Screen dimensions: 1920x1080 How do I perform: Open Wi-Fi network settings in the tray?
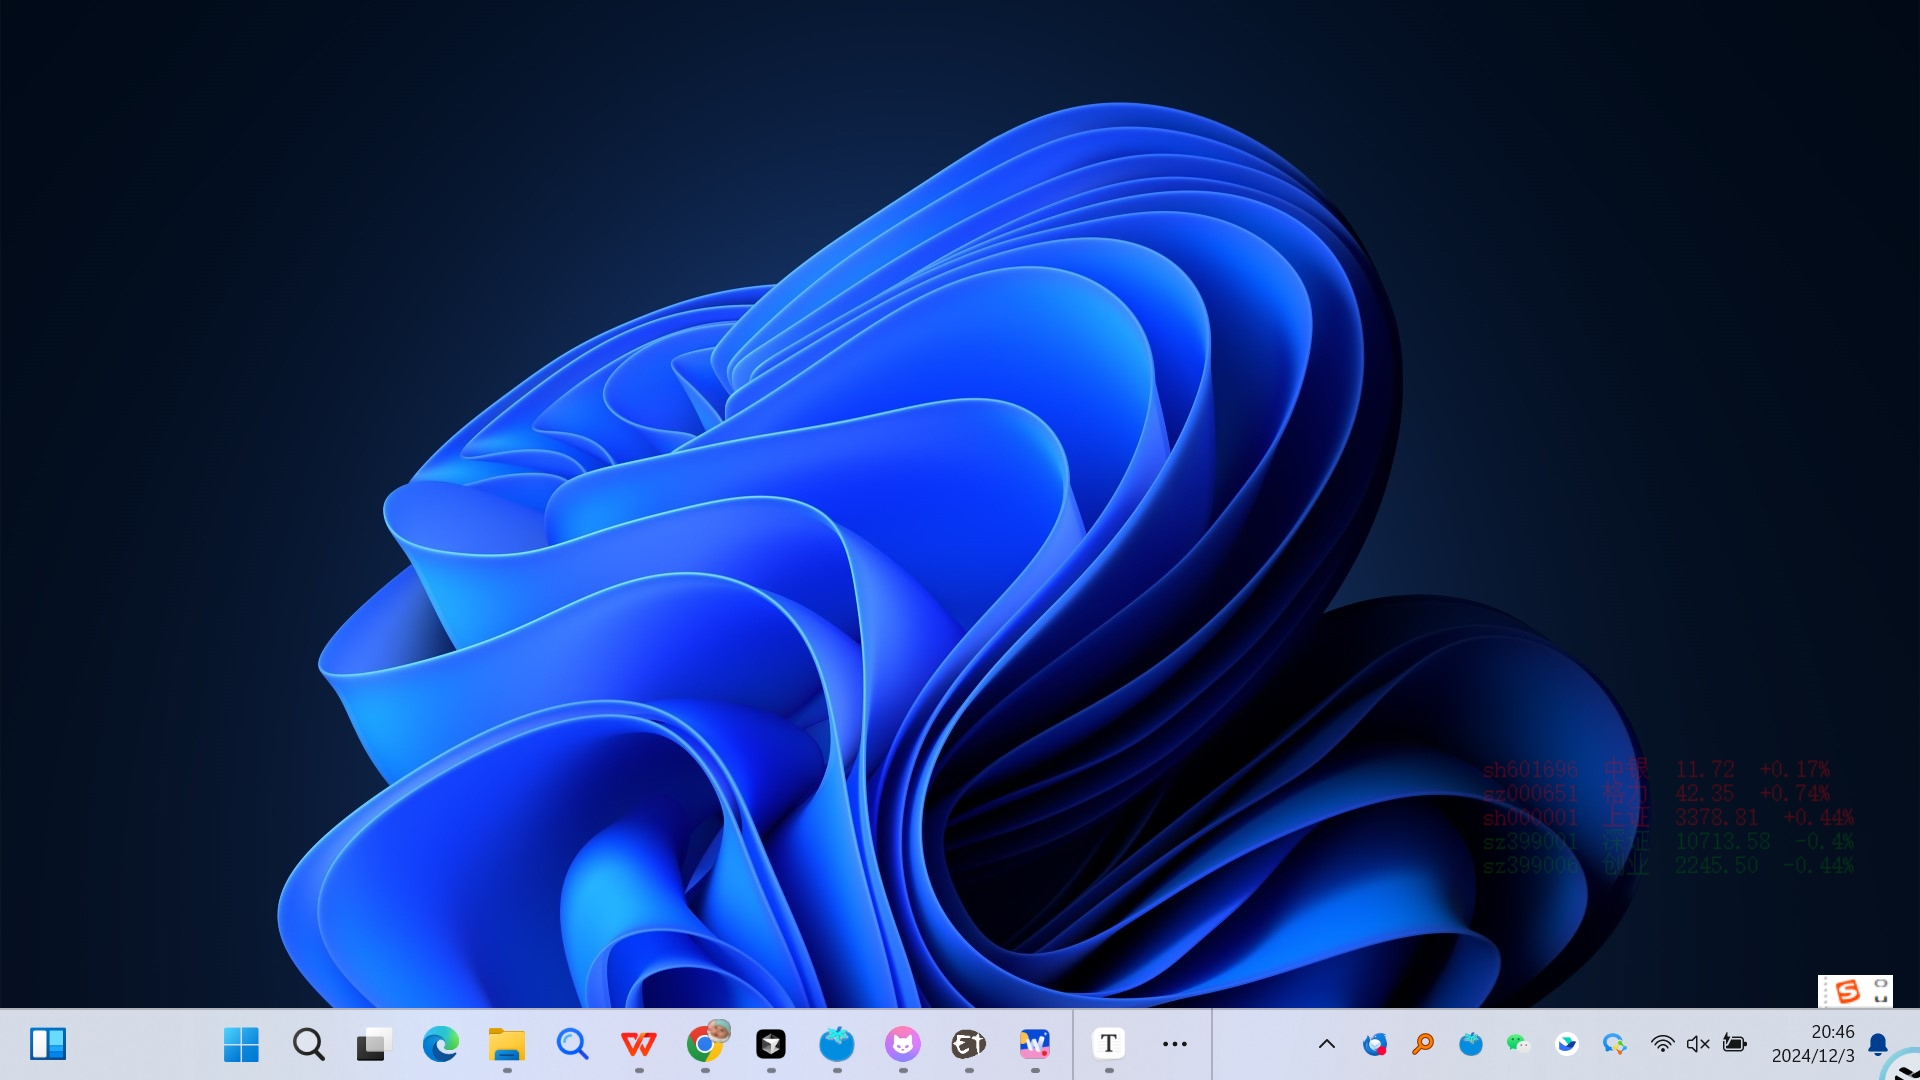pyautogui.click(x=1662, y=1044)
